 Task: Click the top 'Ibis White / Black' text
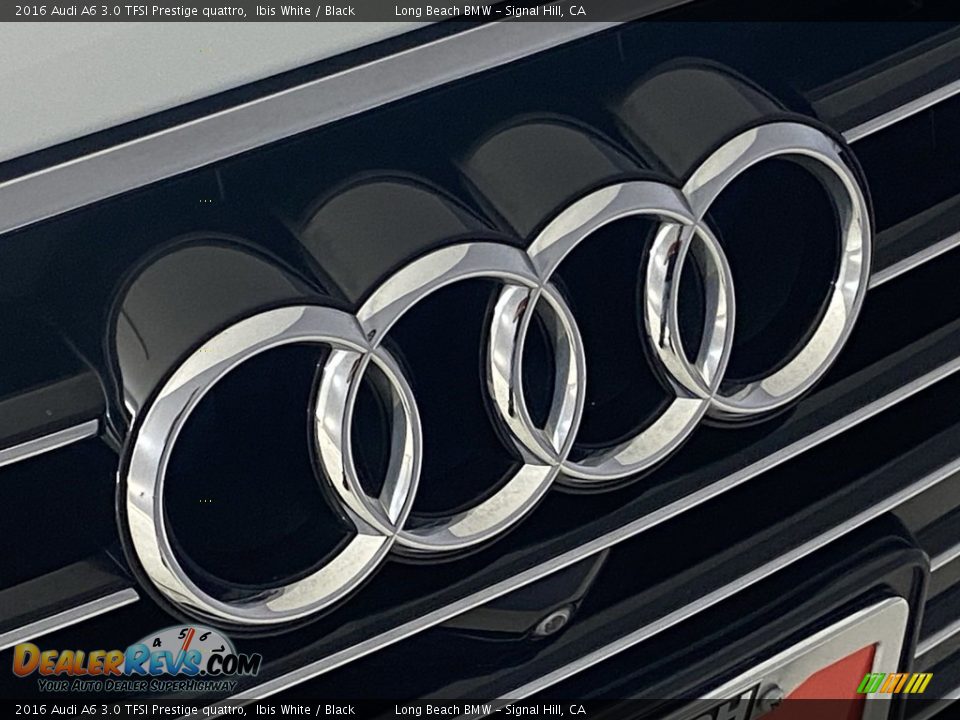click(306, 10)
